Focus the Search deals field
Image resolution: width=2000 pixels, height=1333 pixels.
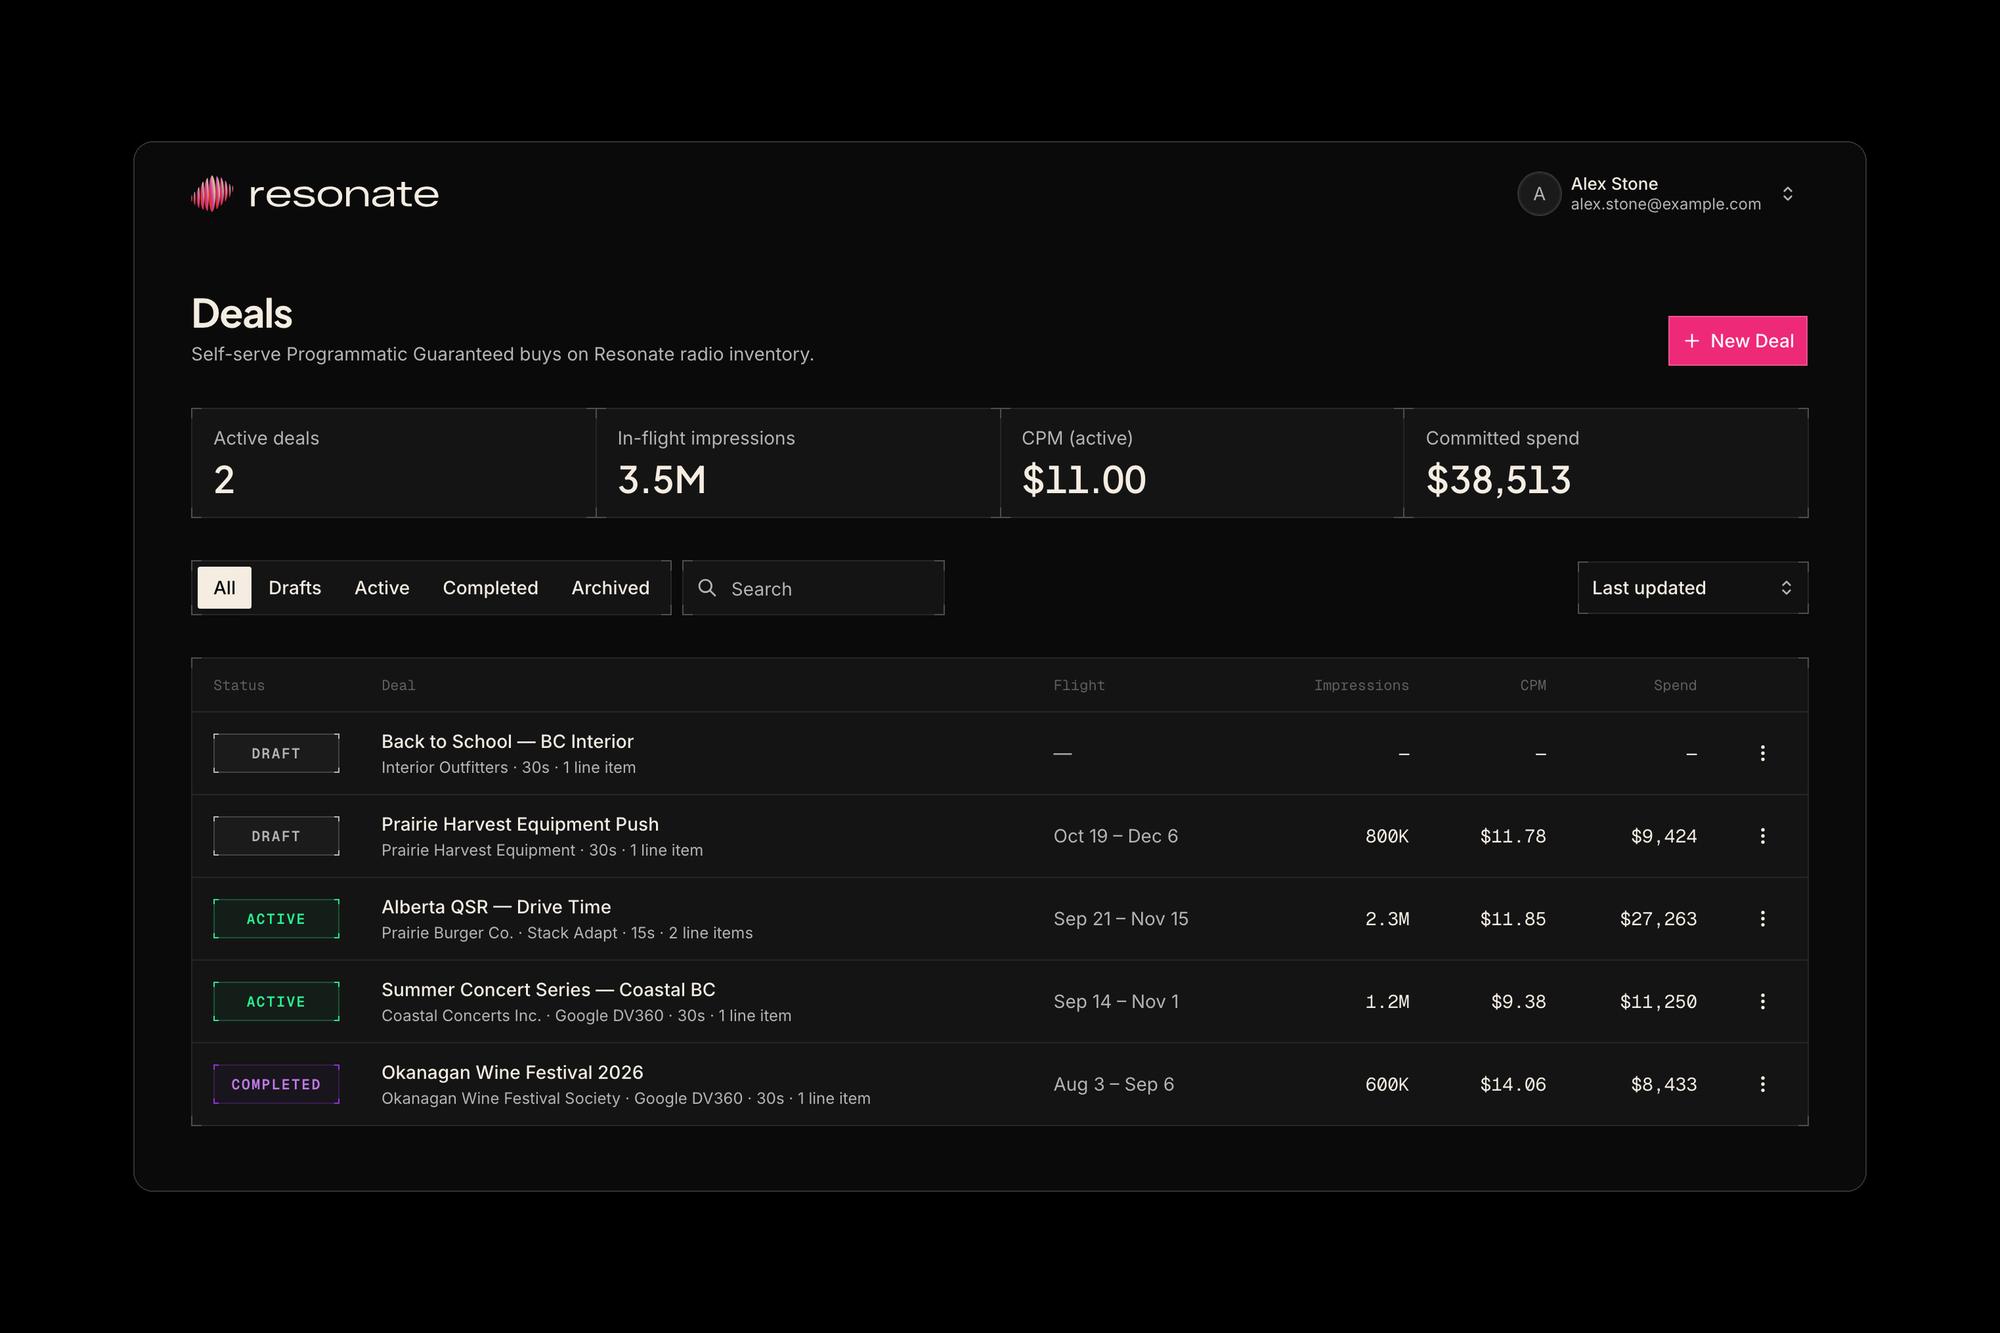tap(813, 588)
